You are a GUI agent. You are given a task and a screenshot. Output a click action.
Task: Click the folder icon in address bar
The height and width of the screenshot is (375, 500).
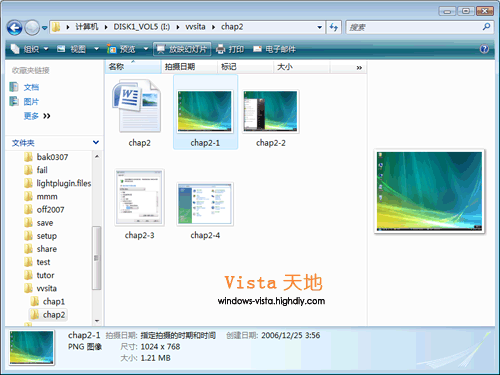click(56, 27)
